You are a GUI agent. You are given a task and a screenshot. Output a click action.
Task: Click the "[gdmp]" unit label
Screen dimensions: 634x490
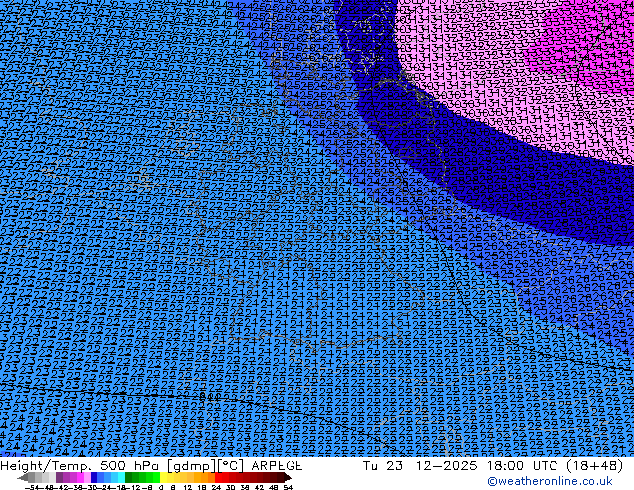coord(192,466)
